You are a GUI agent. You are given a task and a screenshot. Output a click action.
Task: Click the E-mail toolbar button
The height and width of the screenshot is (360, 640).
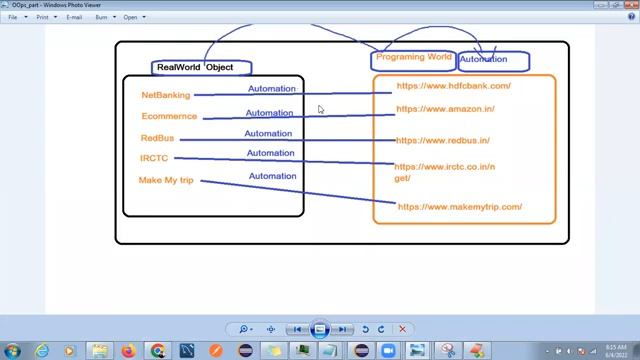[74, 17]
